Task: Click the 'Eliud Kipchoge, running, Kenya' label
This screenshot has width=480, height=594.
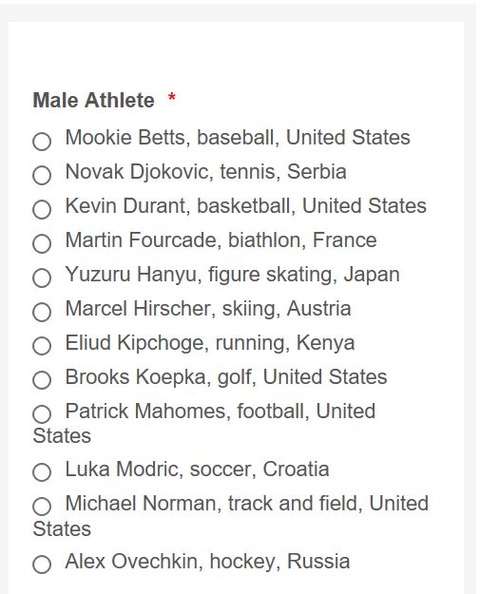Action: 210,343
